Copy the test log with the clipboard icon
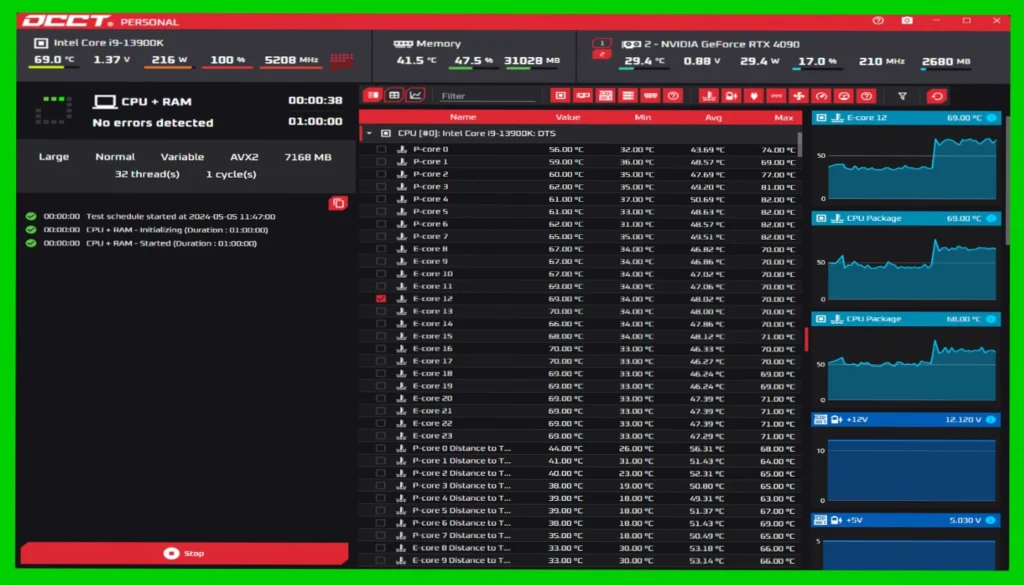Screen dimensions: 1024x585 pos(338,203)
